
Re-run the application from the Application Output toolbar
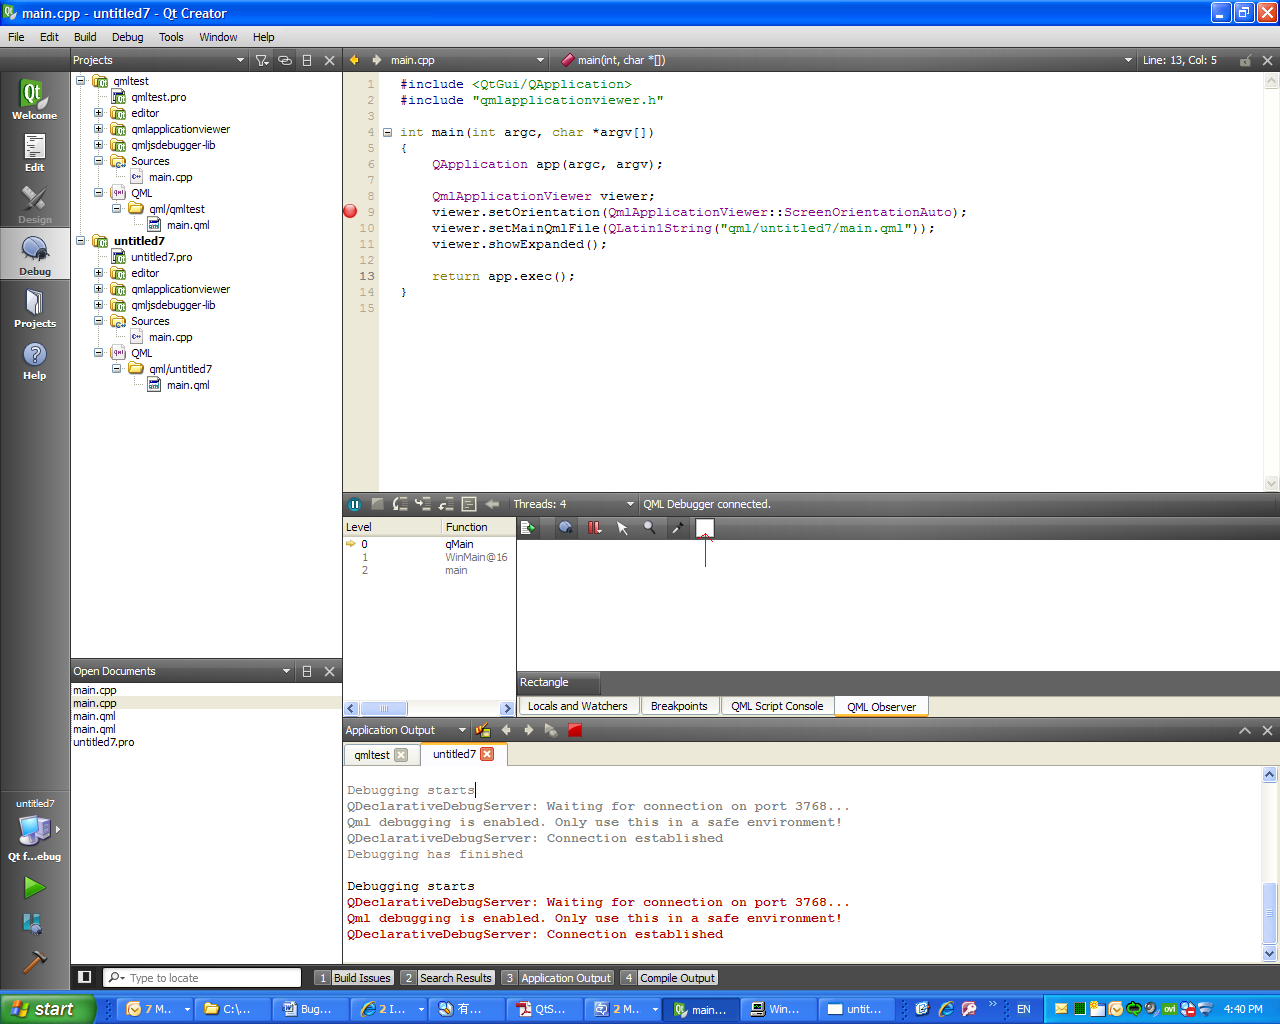pyautogui.click(x=551, y=730)
